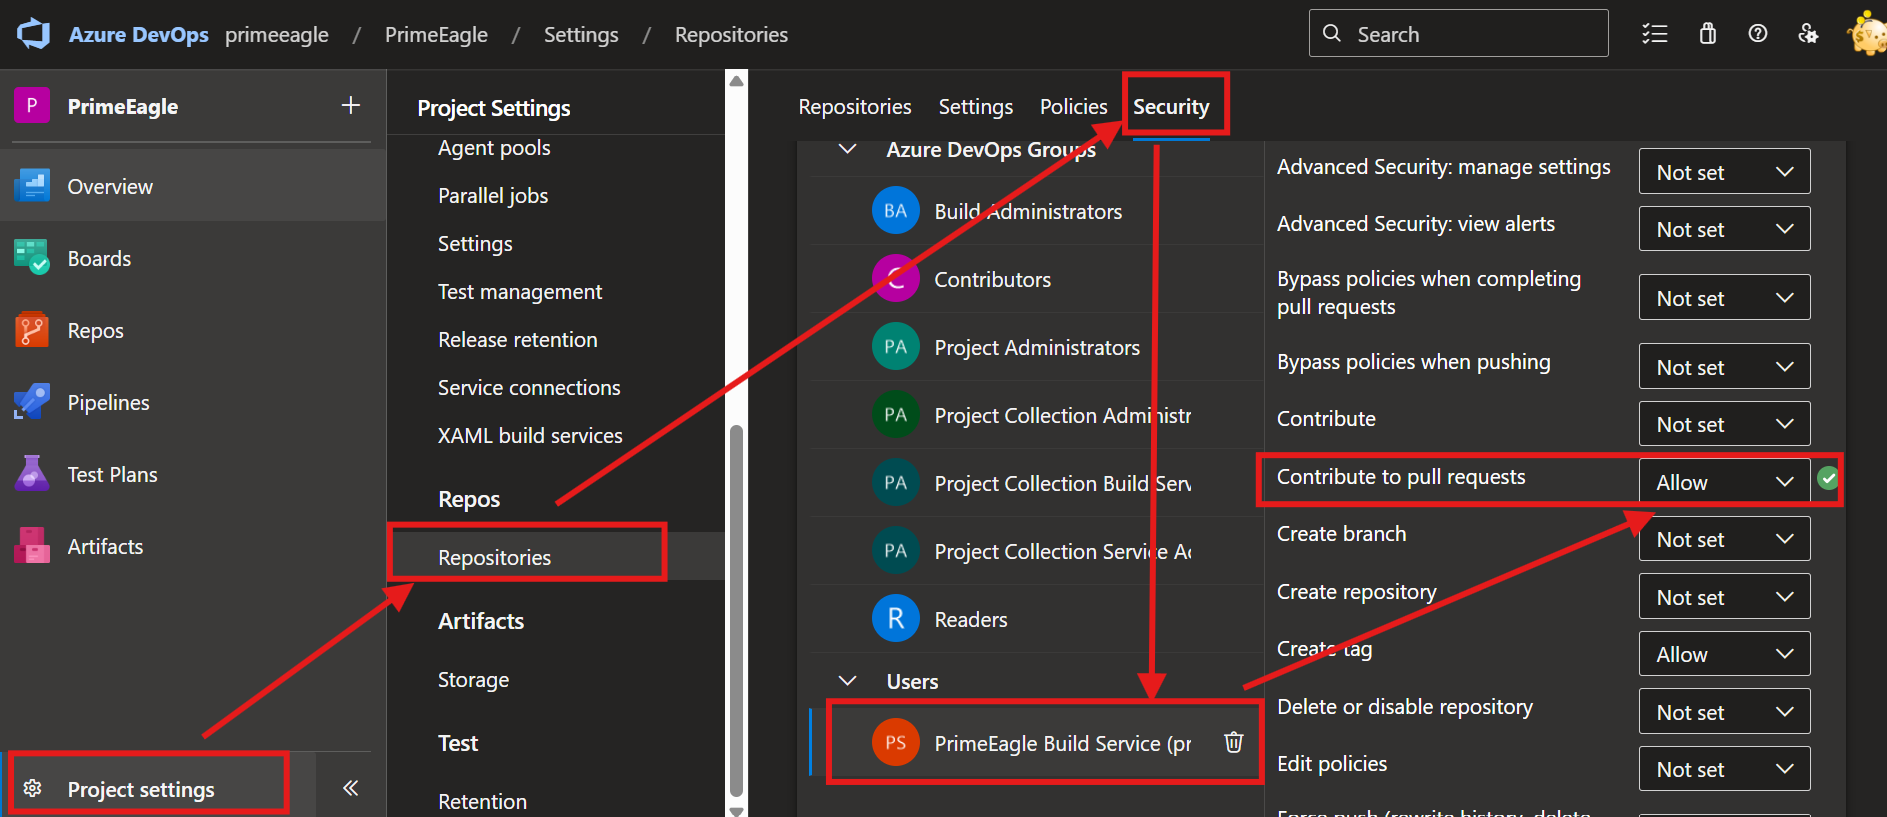Open XAML build services settings
The width and height of the screenshot is (1887, 817).
[530, 436]
